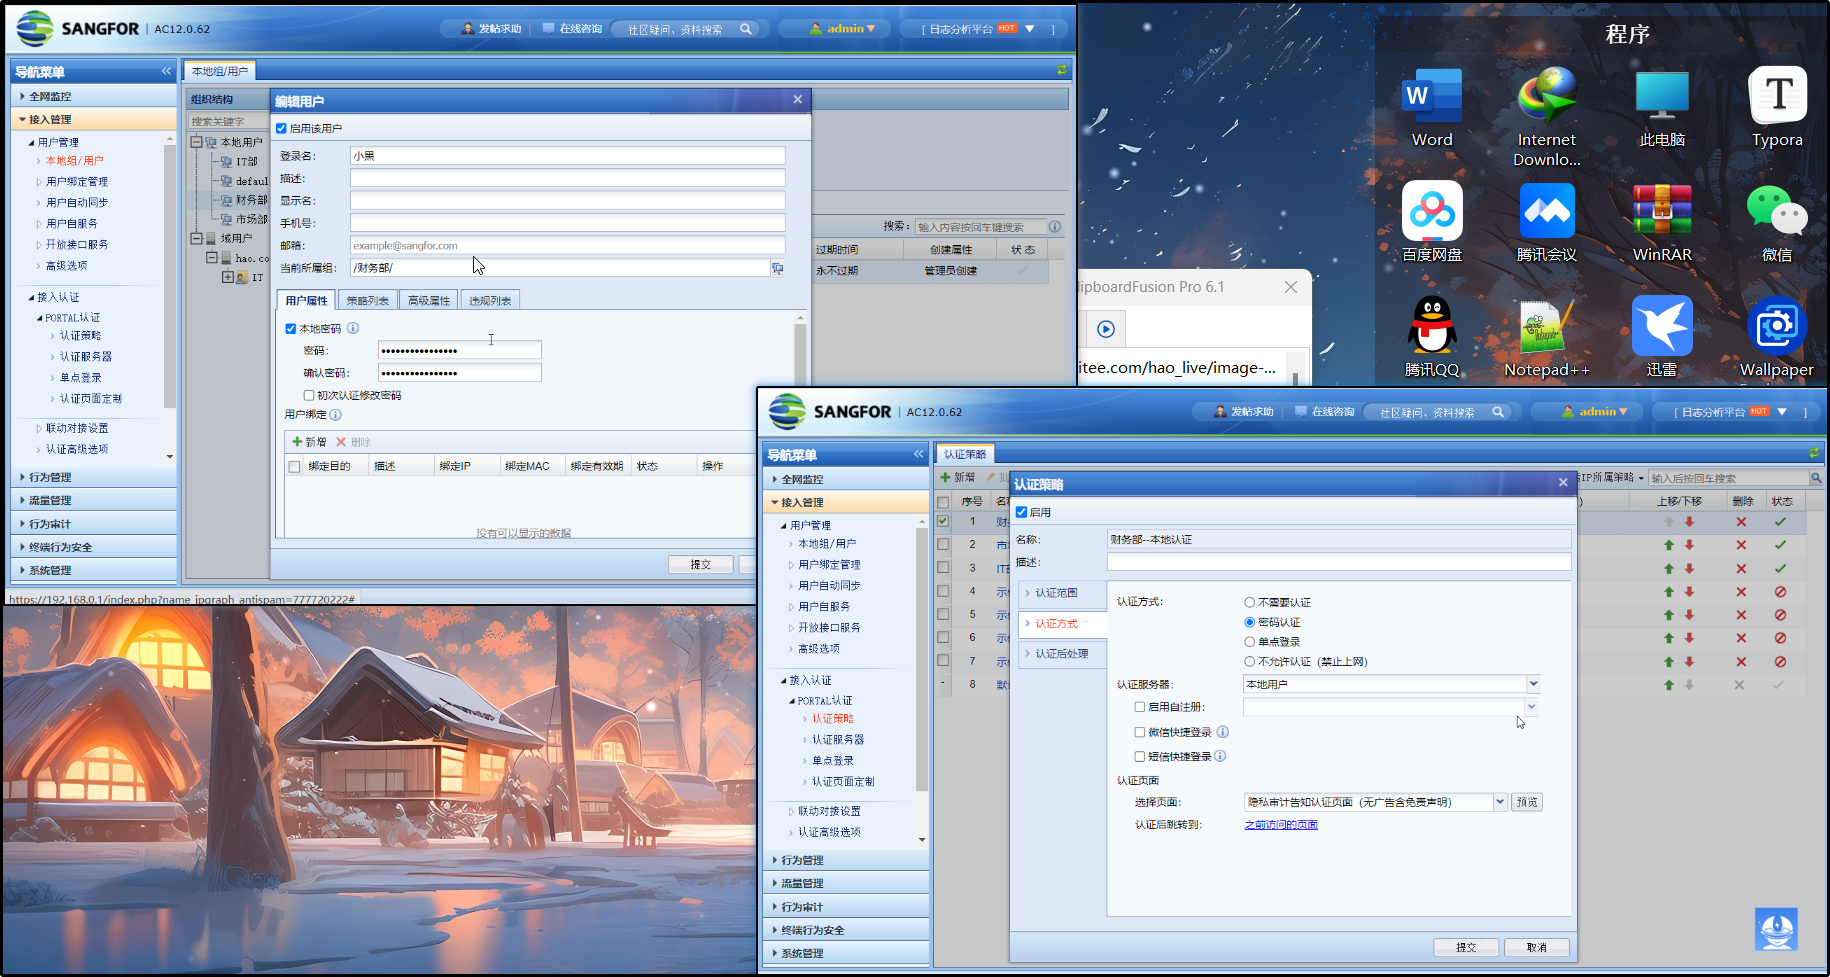Click the refresh icon in the 认证策略 window
Image resolution: width=1830 pixels, height=977 pixels.
pyautogui.click(x=1814, y=453)
